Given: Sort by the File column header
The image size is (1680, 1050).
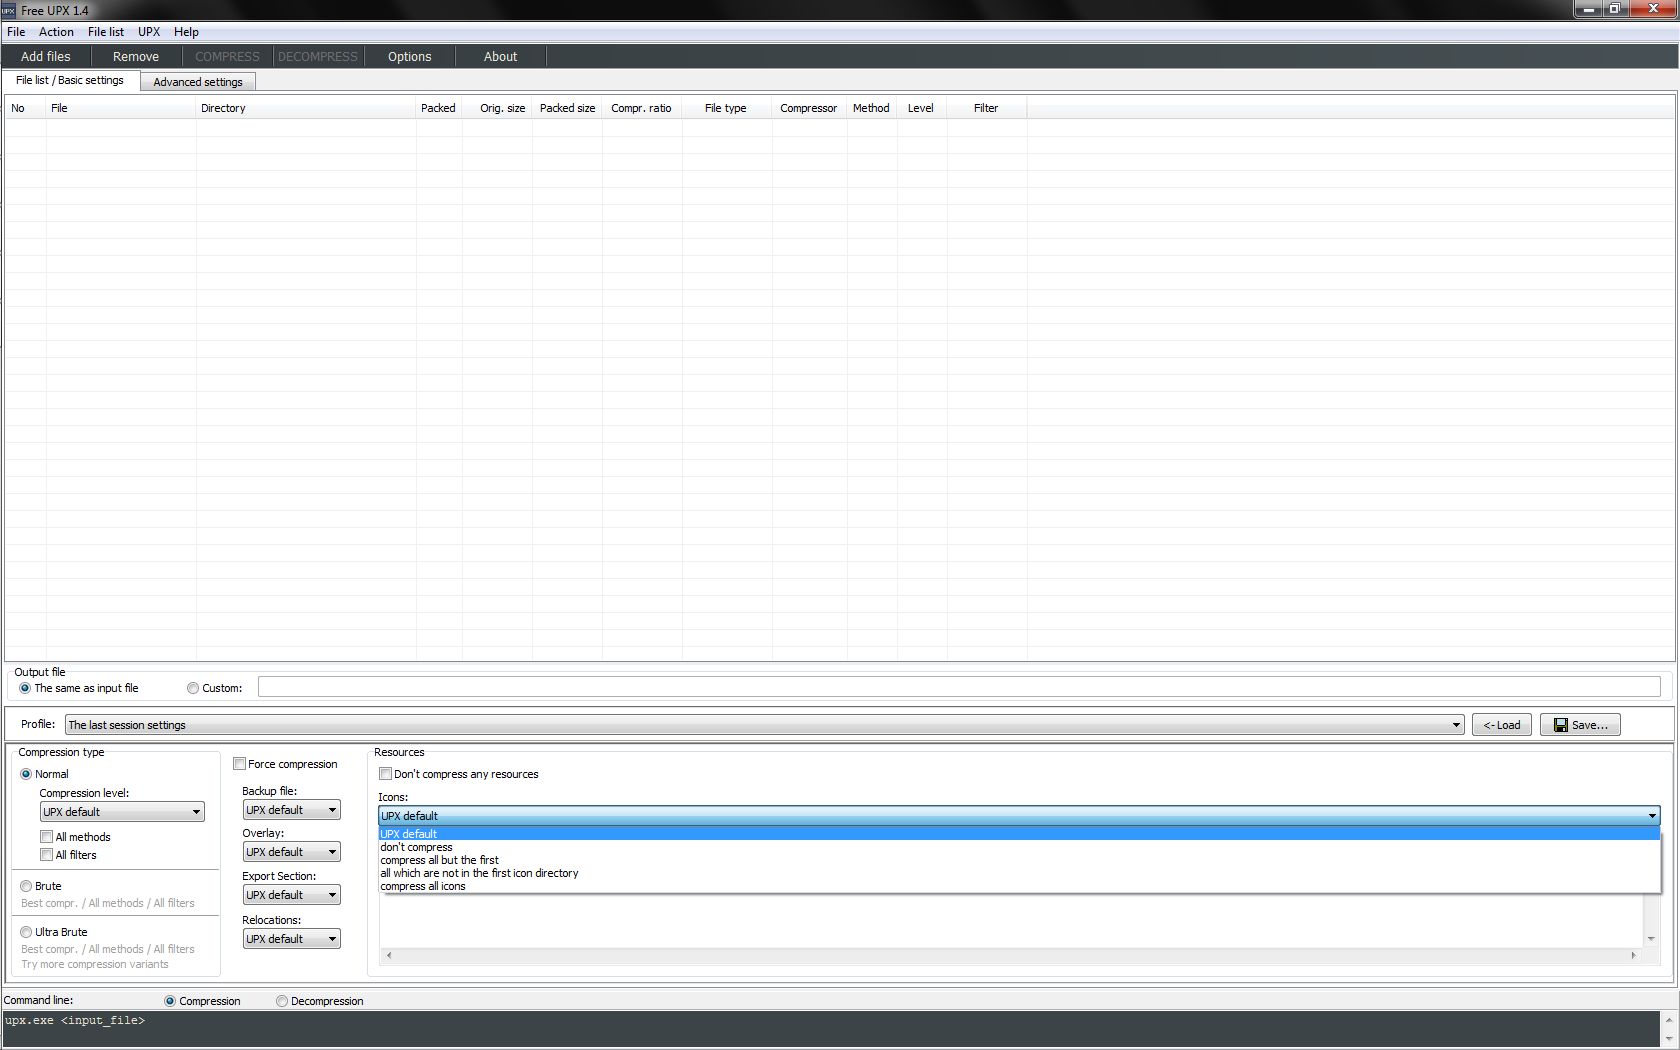Looking at the screenshot, I should (121, 108).
